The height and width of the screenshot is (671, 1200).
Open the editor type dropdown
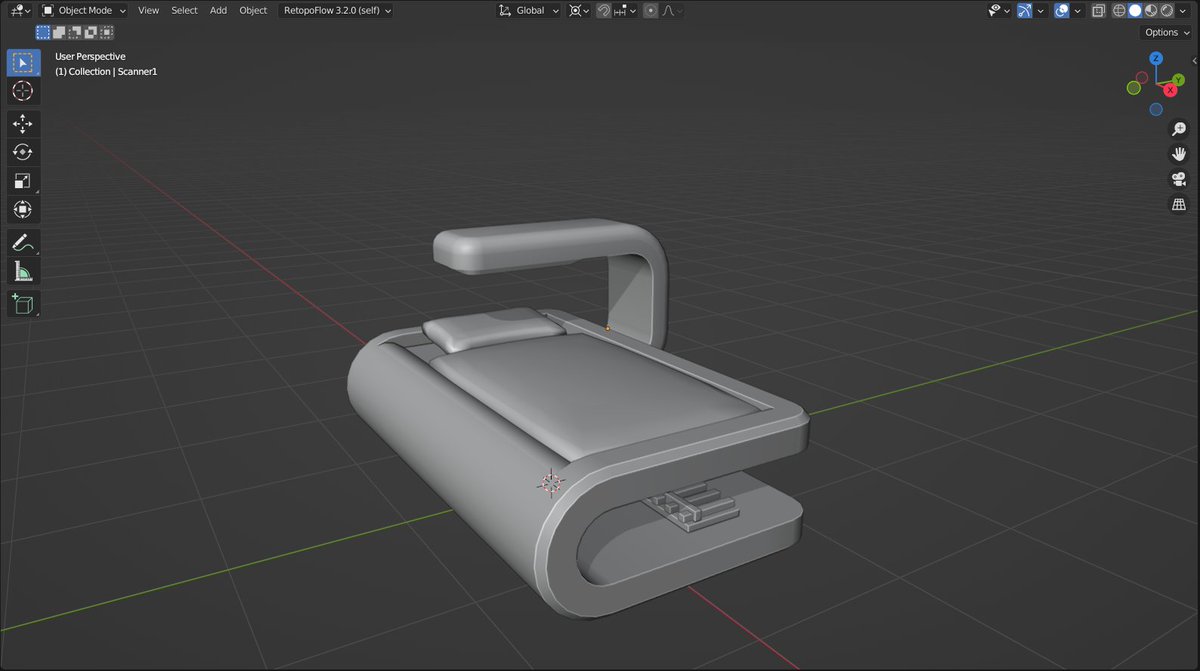click(21, 10)
